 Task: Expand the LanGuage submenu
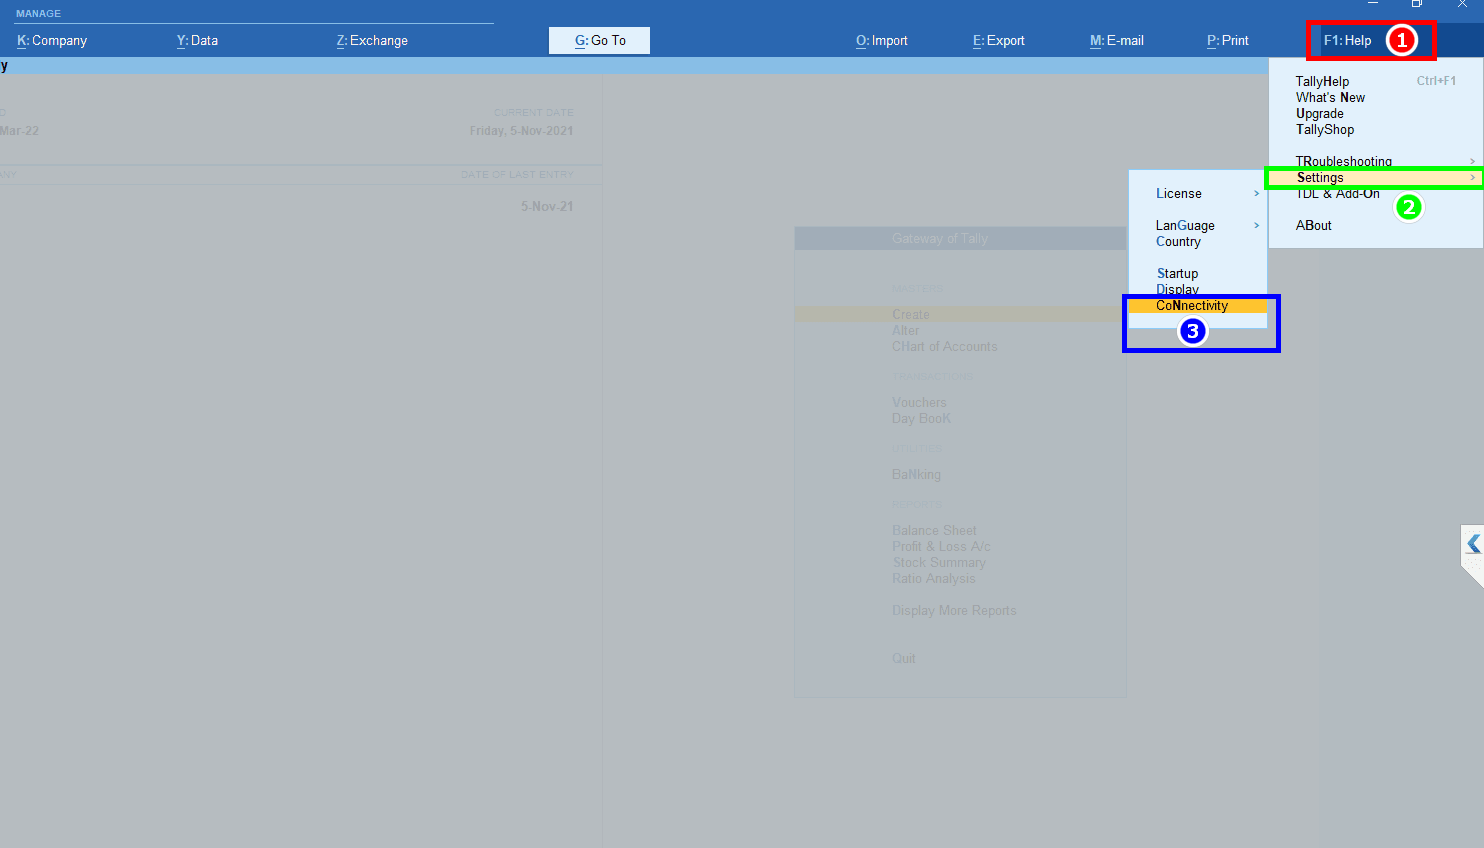coord(1198,225)
